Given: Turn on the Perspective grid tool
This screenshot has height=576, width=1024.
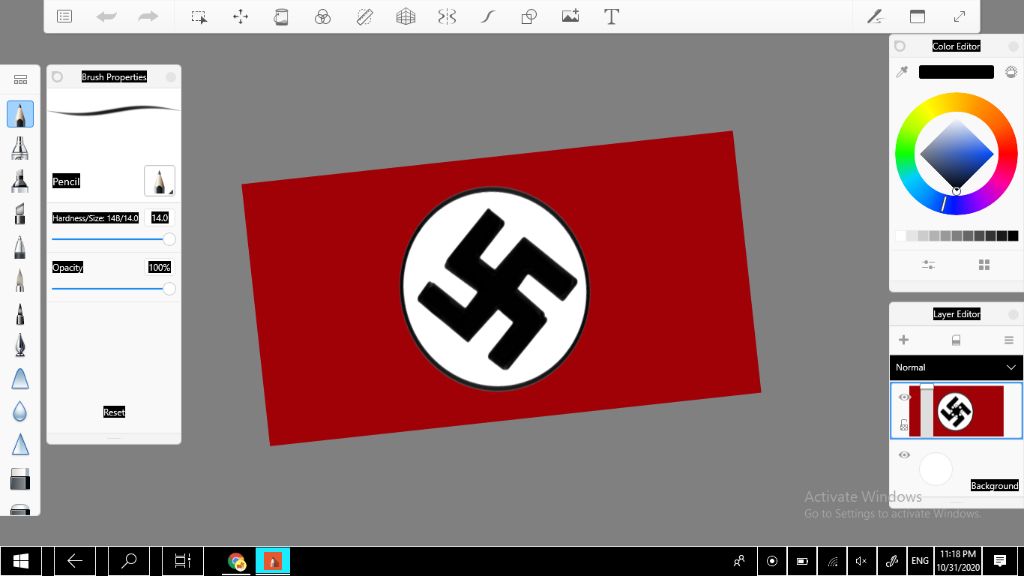Looking at the screenshot, I should pos(406,16).
